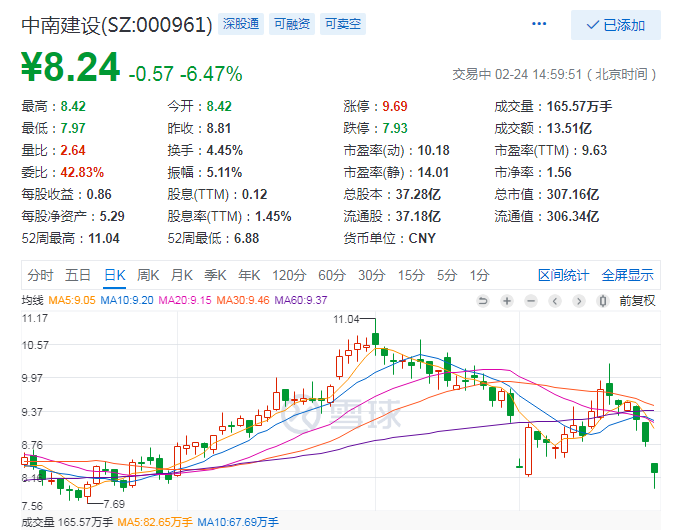Click the 区间统计 link
The height and width of the screenshot is (530, 682).
point(565,275)
